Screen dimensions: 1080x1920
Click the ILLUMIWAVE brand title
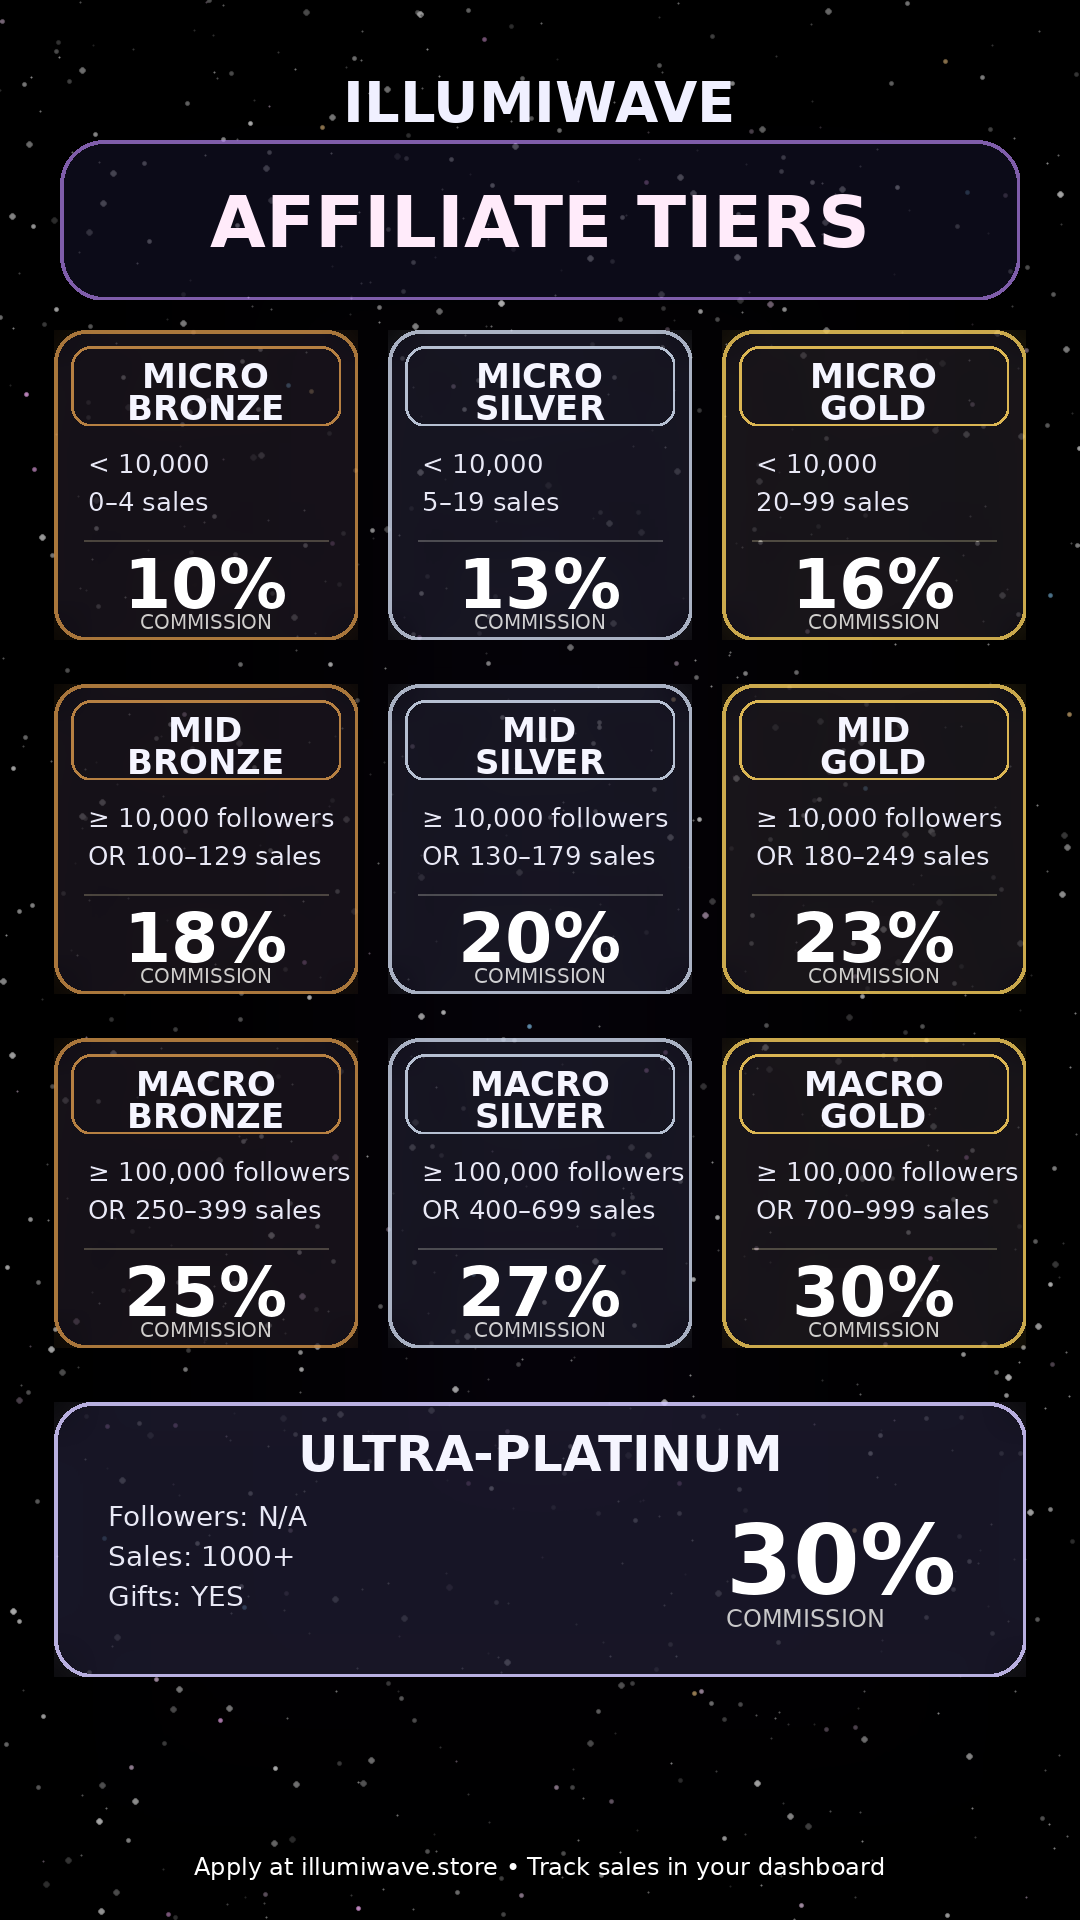point(539,102)
